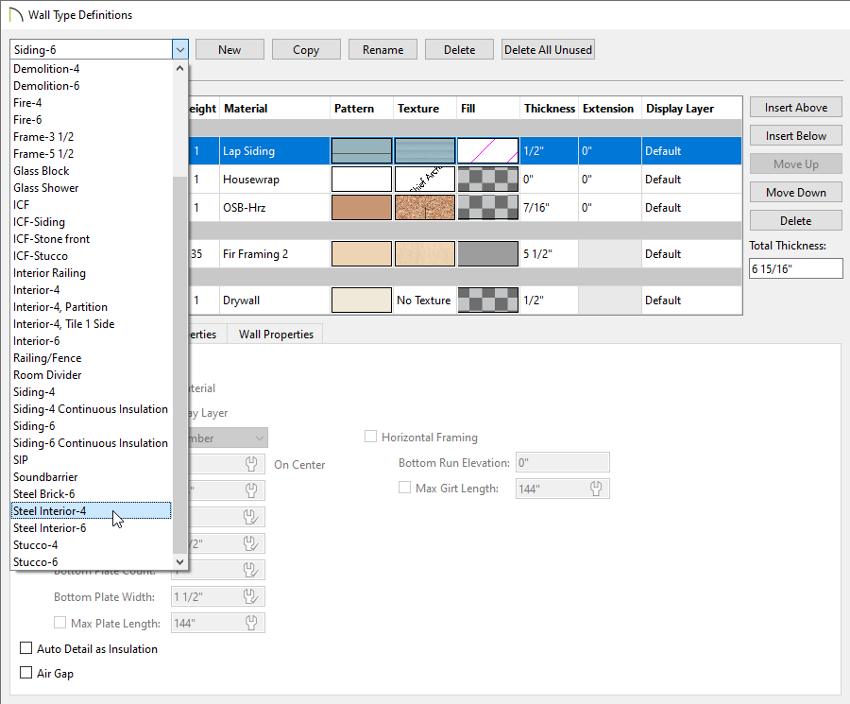The height and width of the screenshot is (704, 850).
Task: Select Interior Railing list entry
Action: [91, 273]
